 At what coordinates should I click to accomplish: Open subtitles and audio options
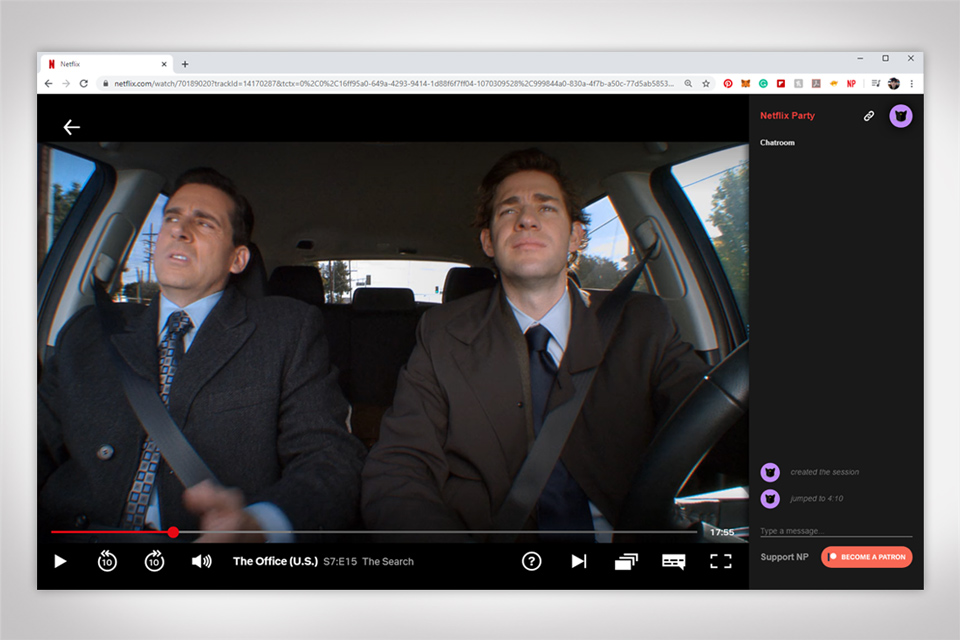674,561
